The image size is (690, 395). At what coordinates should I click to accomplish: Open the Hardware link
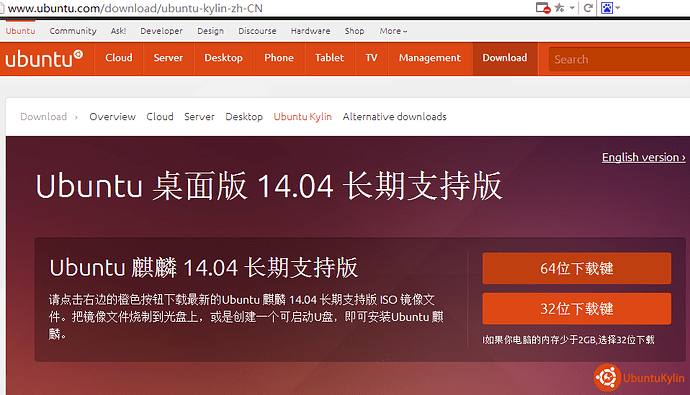(310, 31)
